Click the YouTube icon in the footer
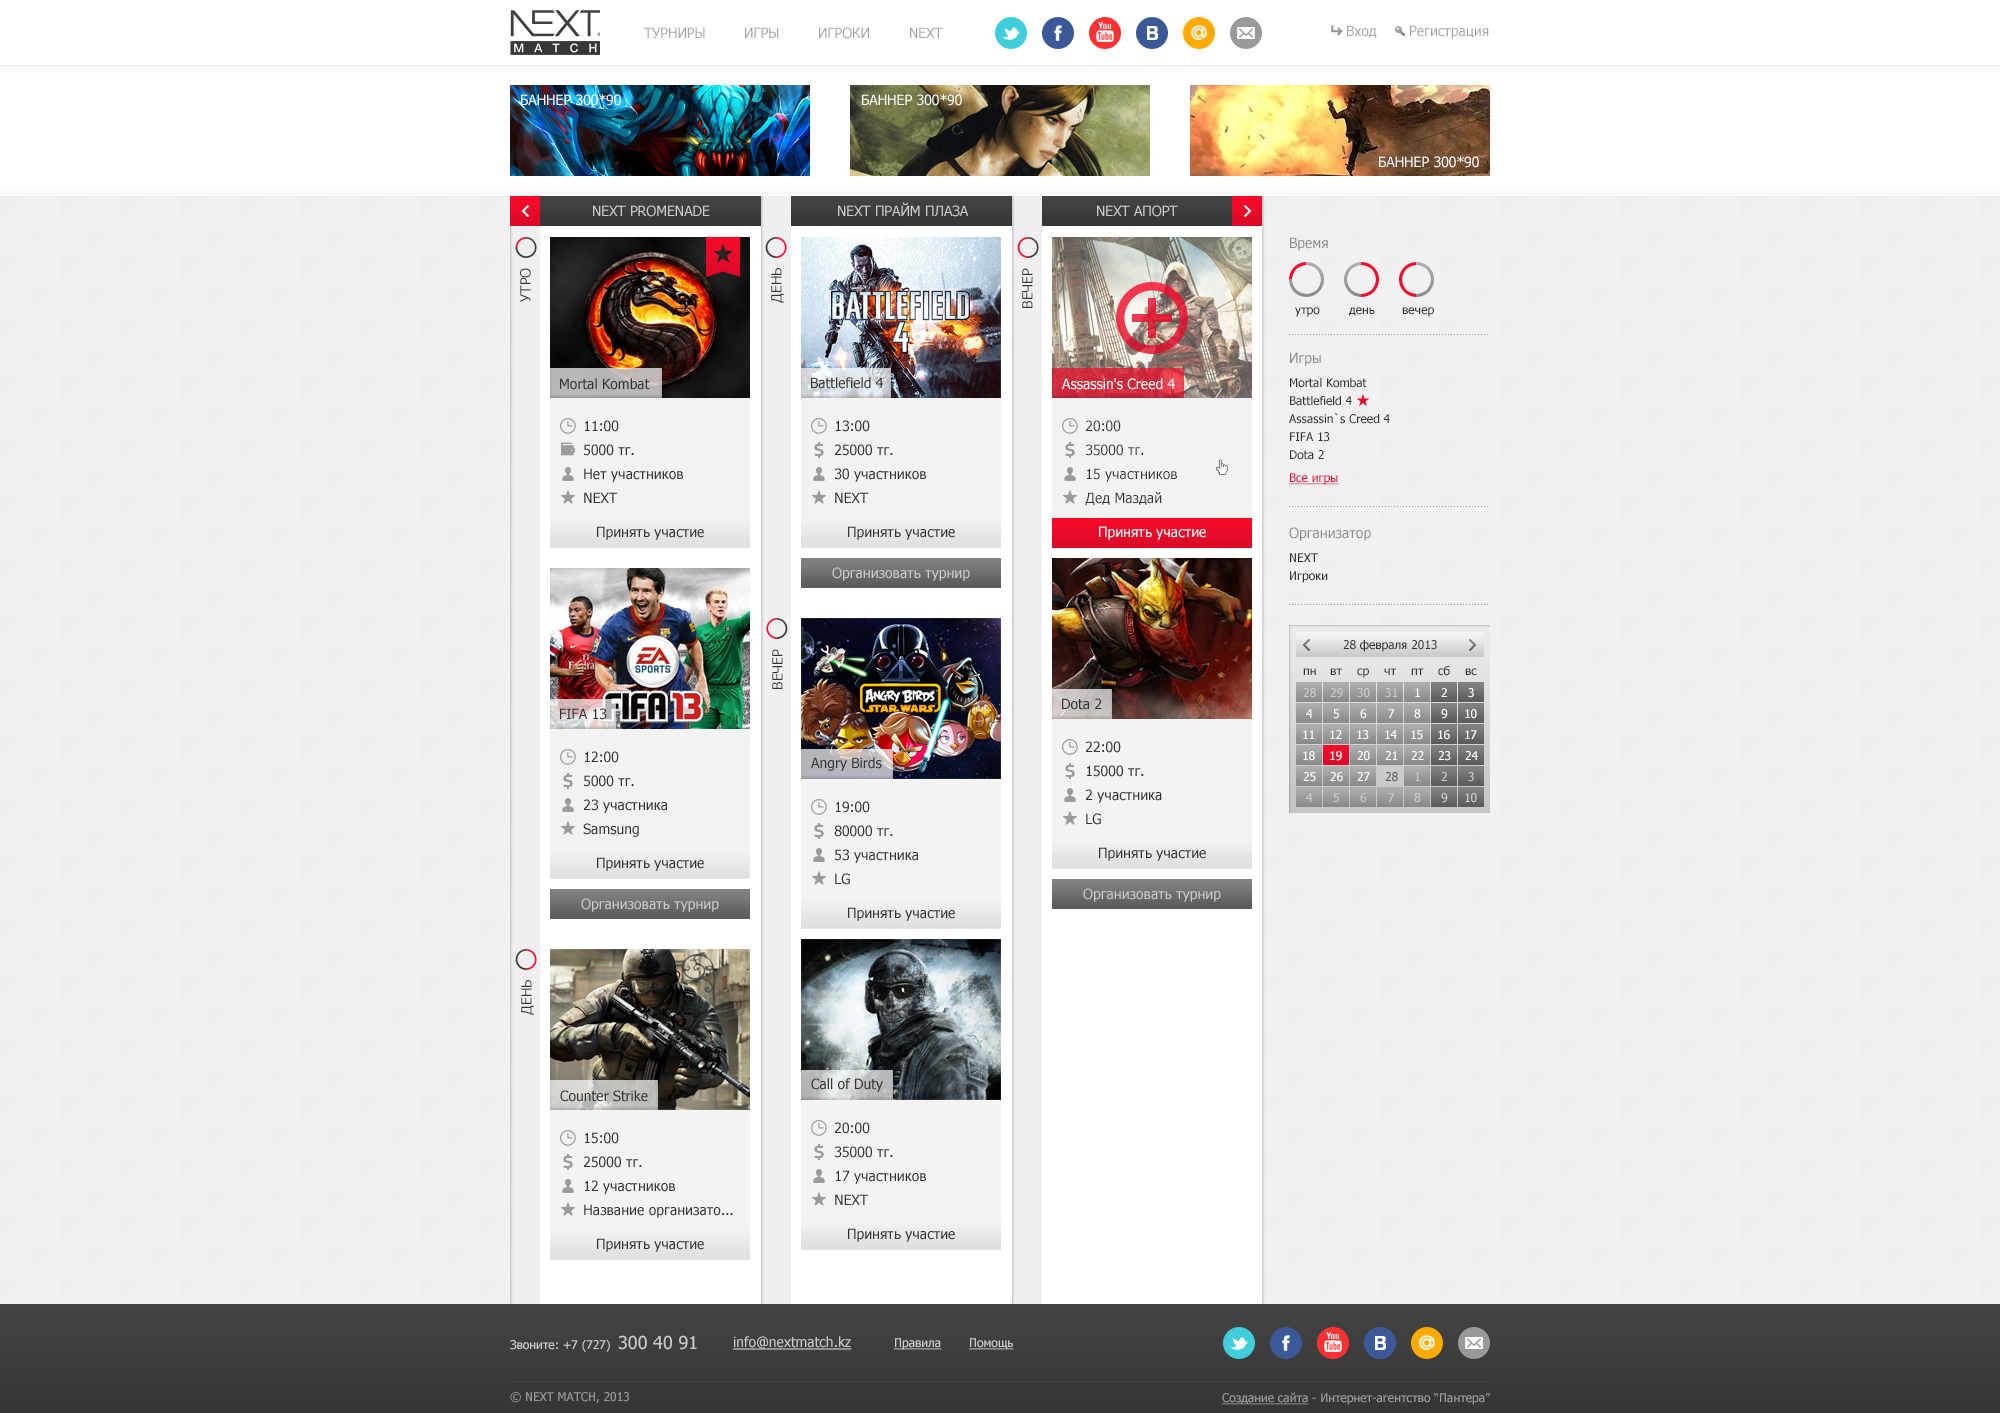The image size is (2000, 1413). click(1332, 1343)
